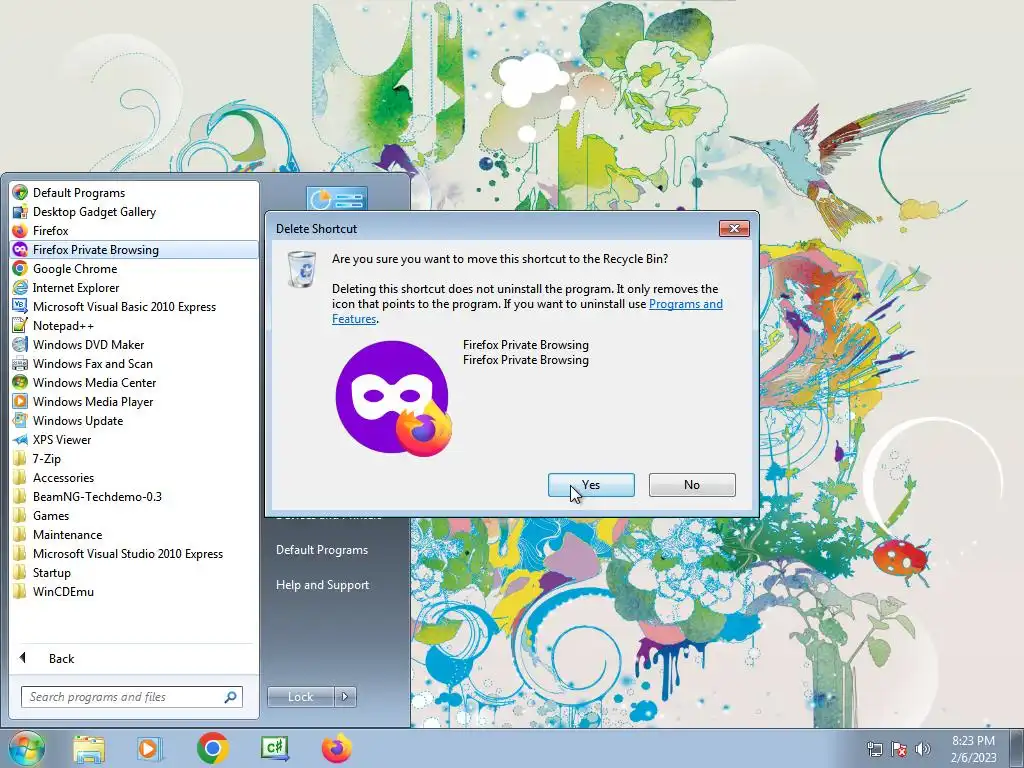This screenshot has width=1024, height=768.
Task: Click the Lock button
Action: point(300,697)
